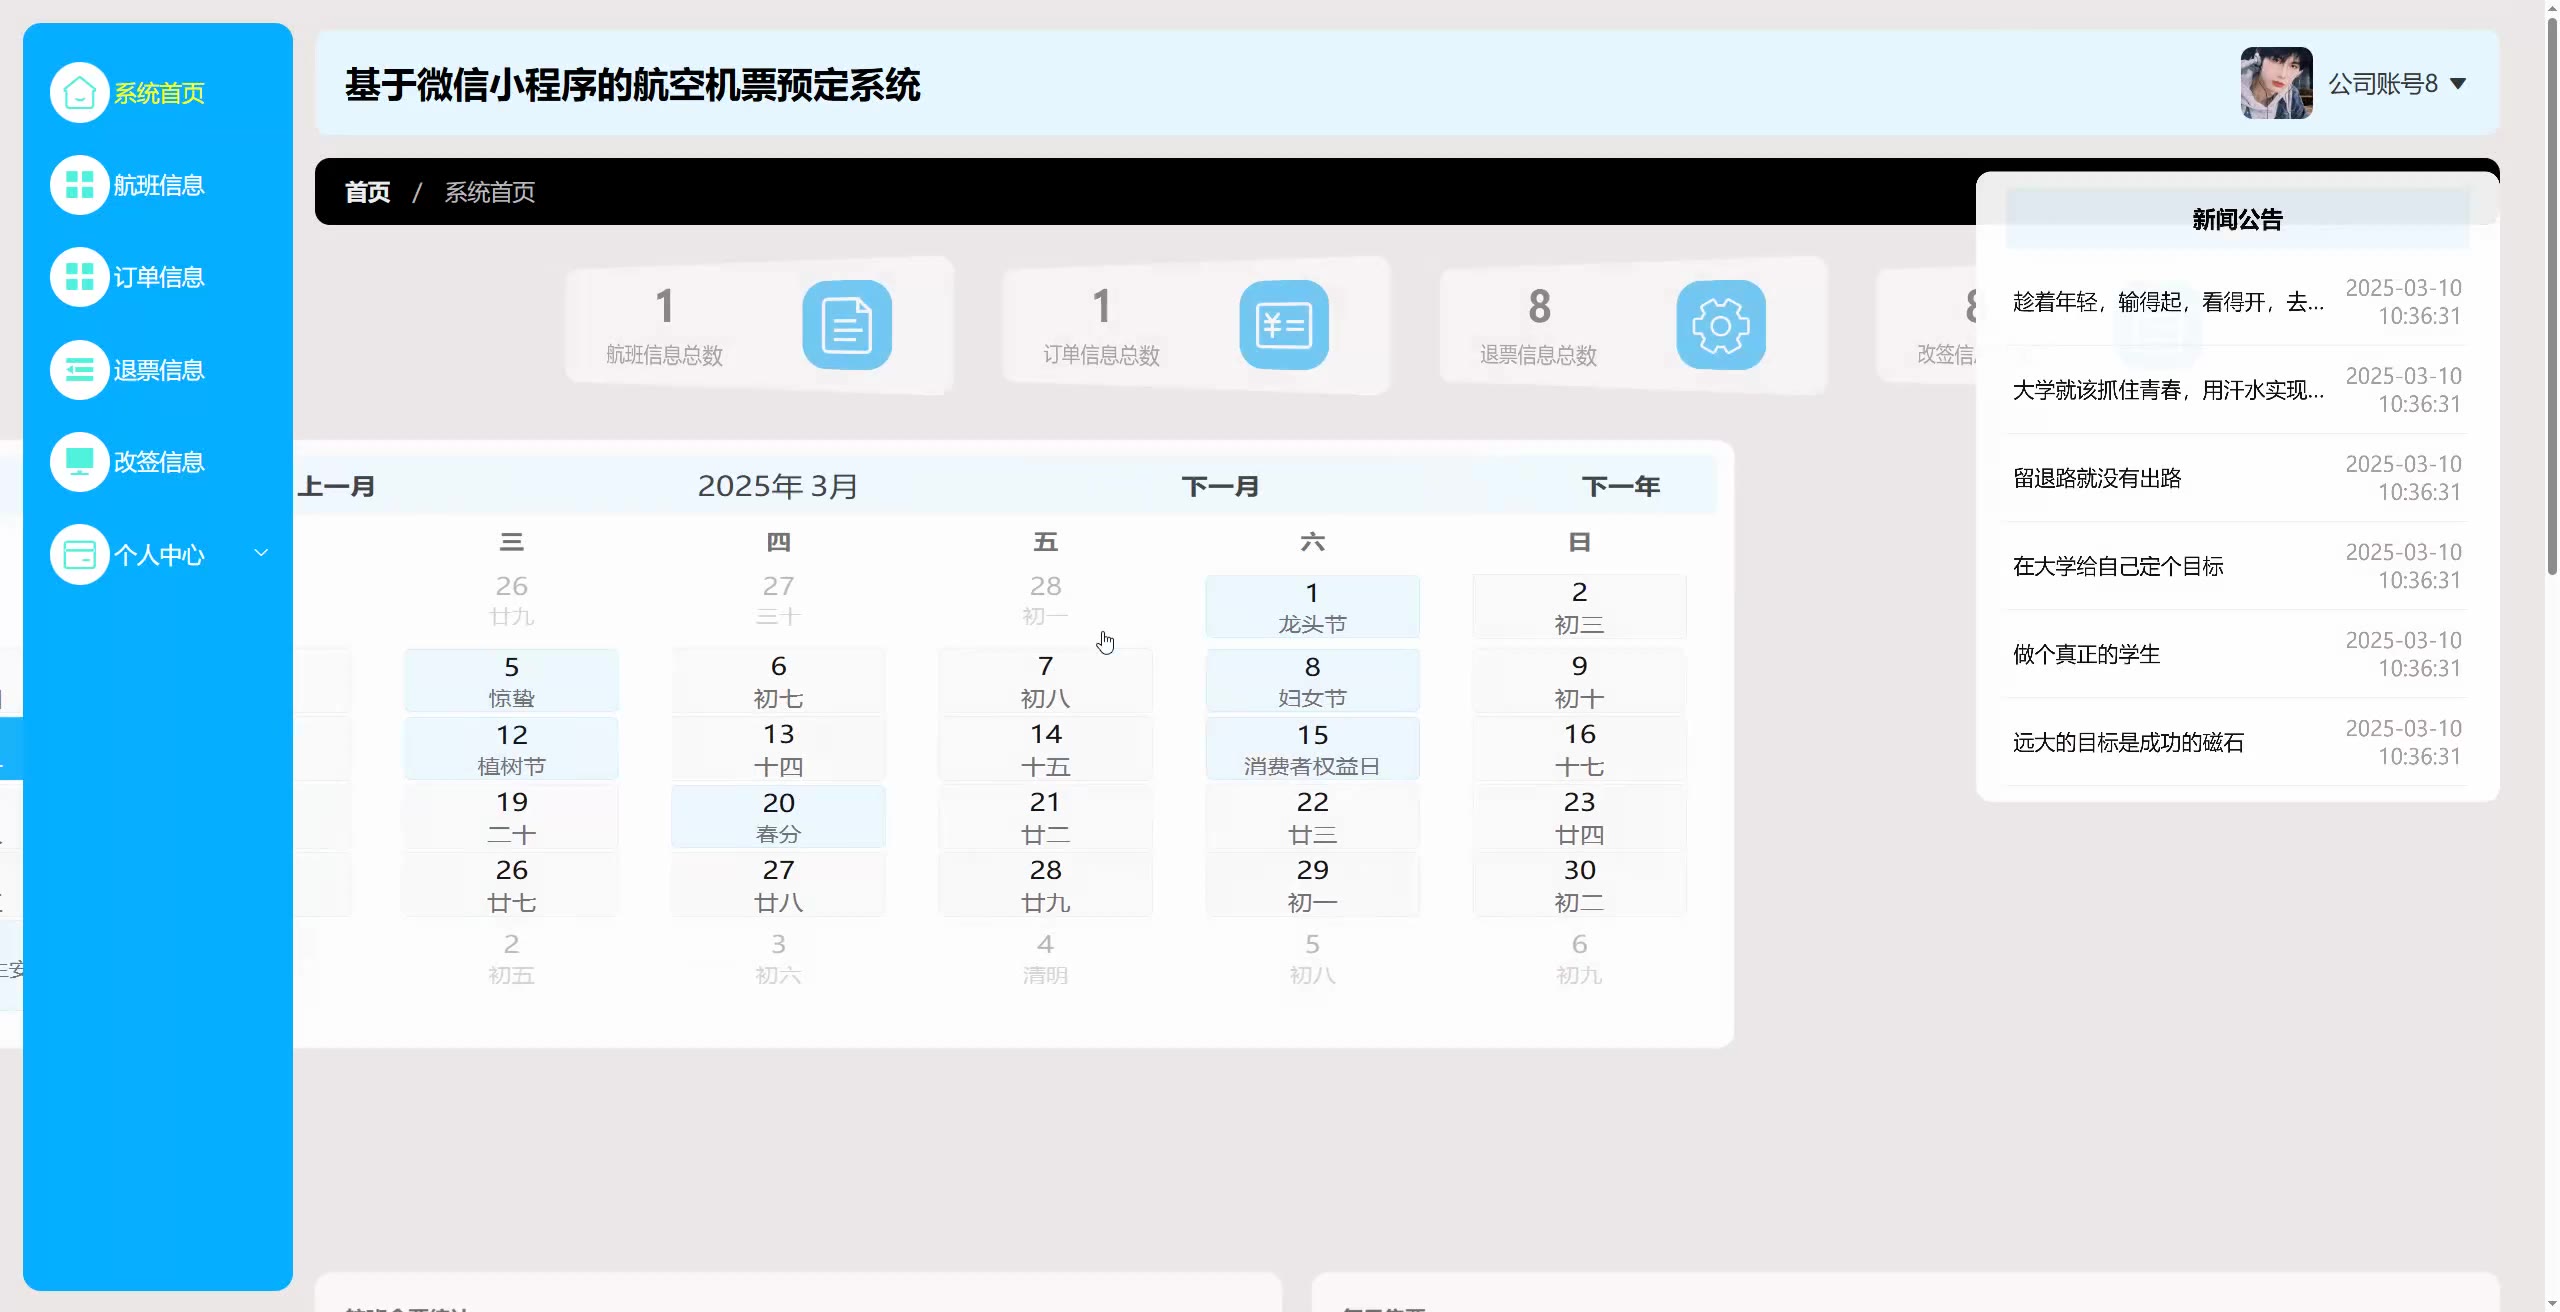Open the 订单信息 menu item
Viewport: 2560px width, 1312px height.
[x=159, y=277]
